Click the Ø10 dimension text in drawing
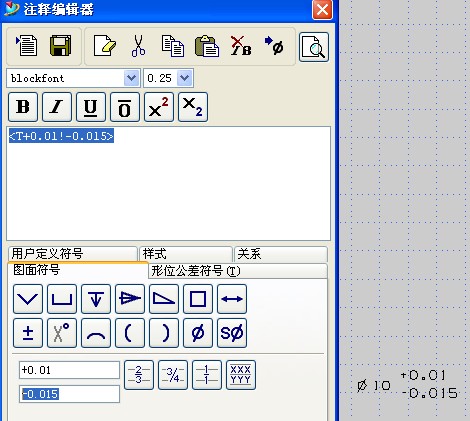470x421 pixels. [374, 386]
